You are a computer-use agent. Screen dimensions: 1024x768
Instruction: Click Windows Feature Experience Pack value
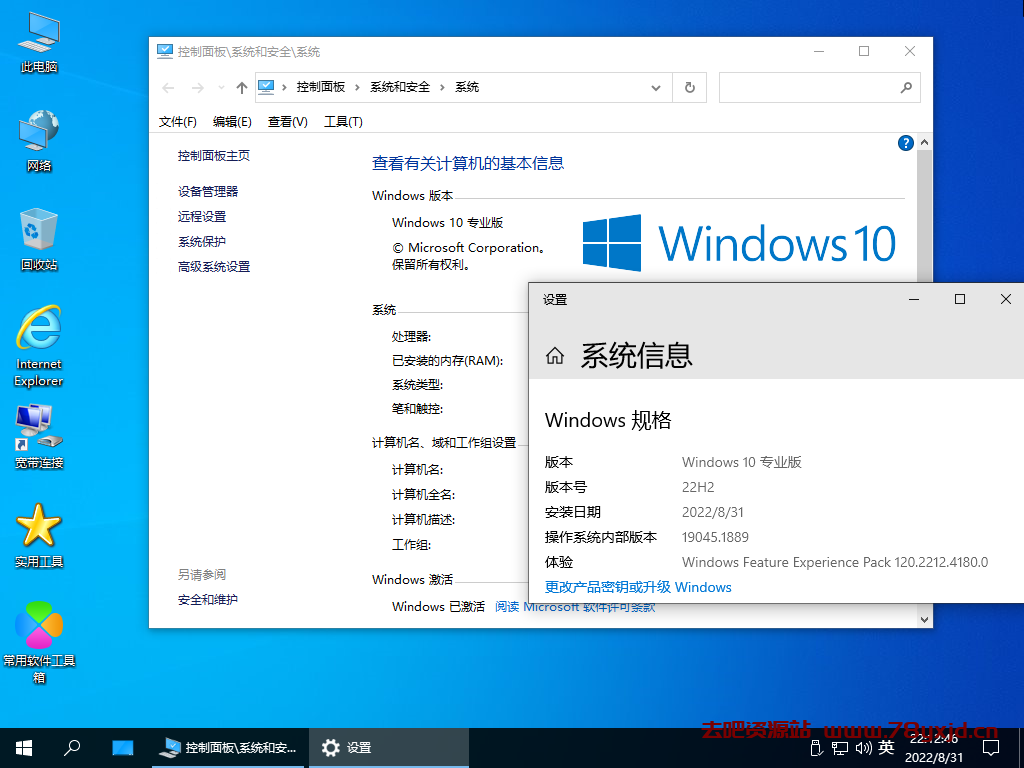835,562
